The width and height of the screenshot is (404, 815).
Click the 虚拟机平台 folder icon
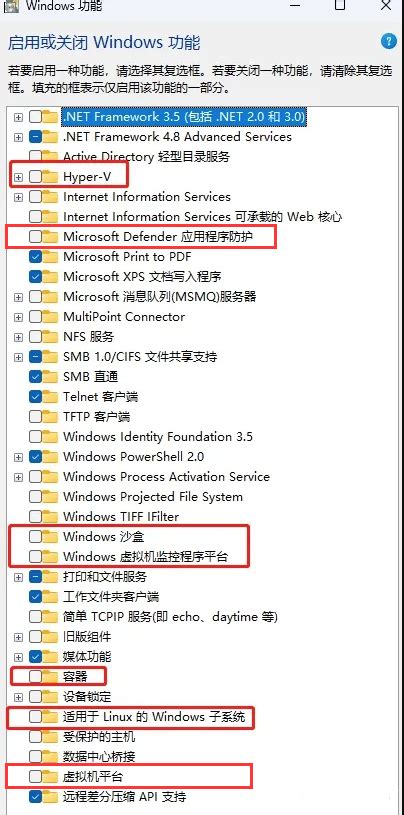click(x=50, y=777)
